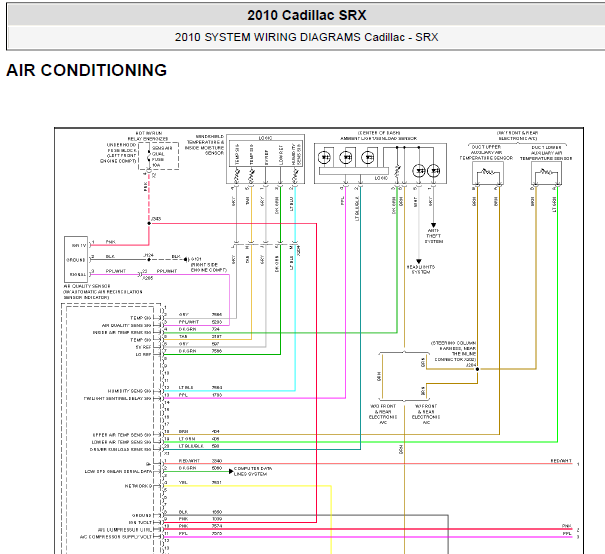Screen dimensions: 605x554
Task: Select the "LOW SPD GMLAN SERIAL DATA" pin label
Action: tap(118, 471)
